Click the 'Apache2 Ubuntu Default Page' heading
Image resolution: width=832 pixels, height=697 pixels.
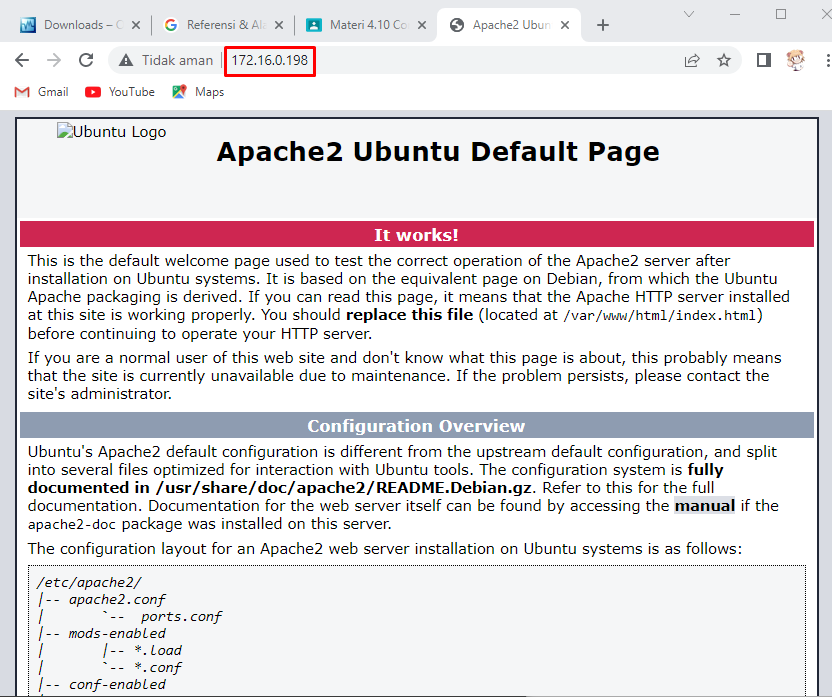[438, 152]
